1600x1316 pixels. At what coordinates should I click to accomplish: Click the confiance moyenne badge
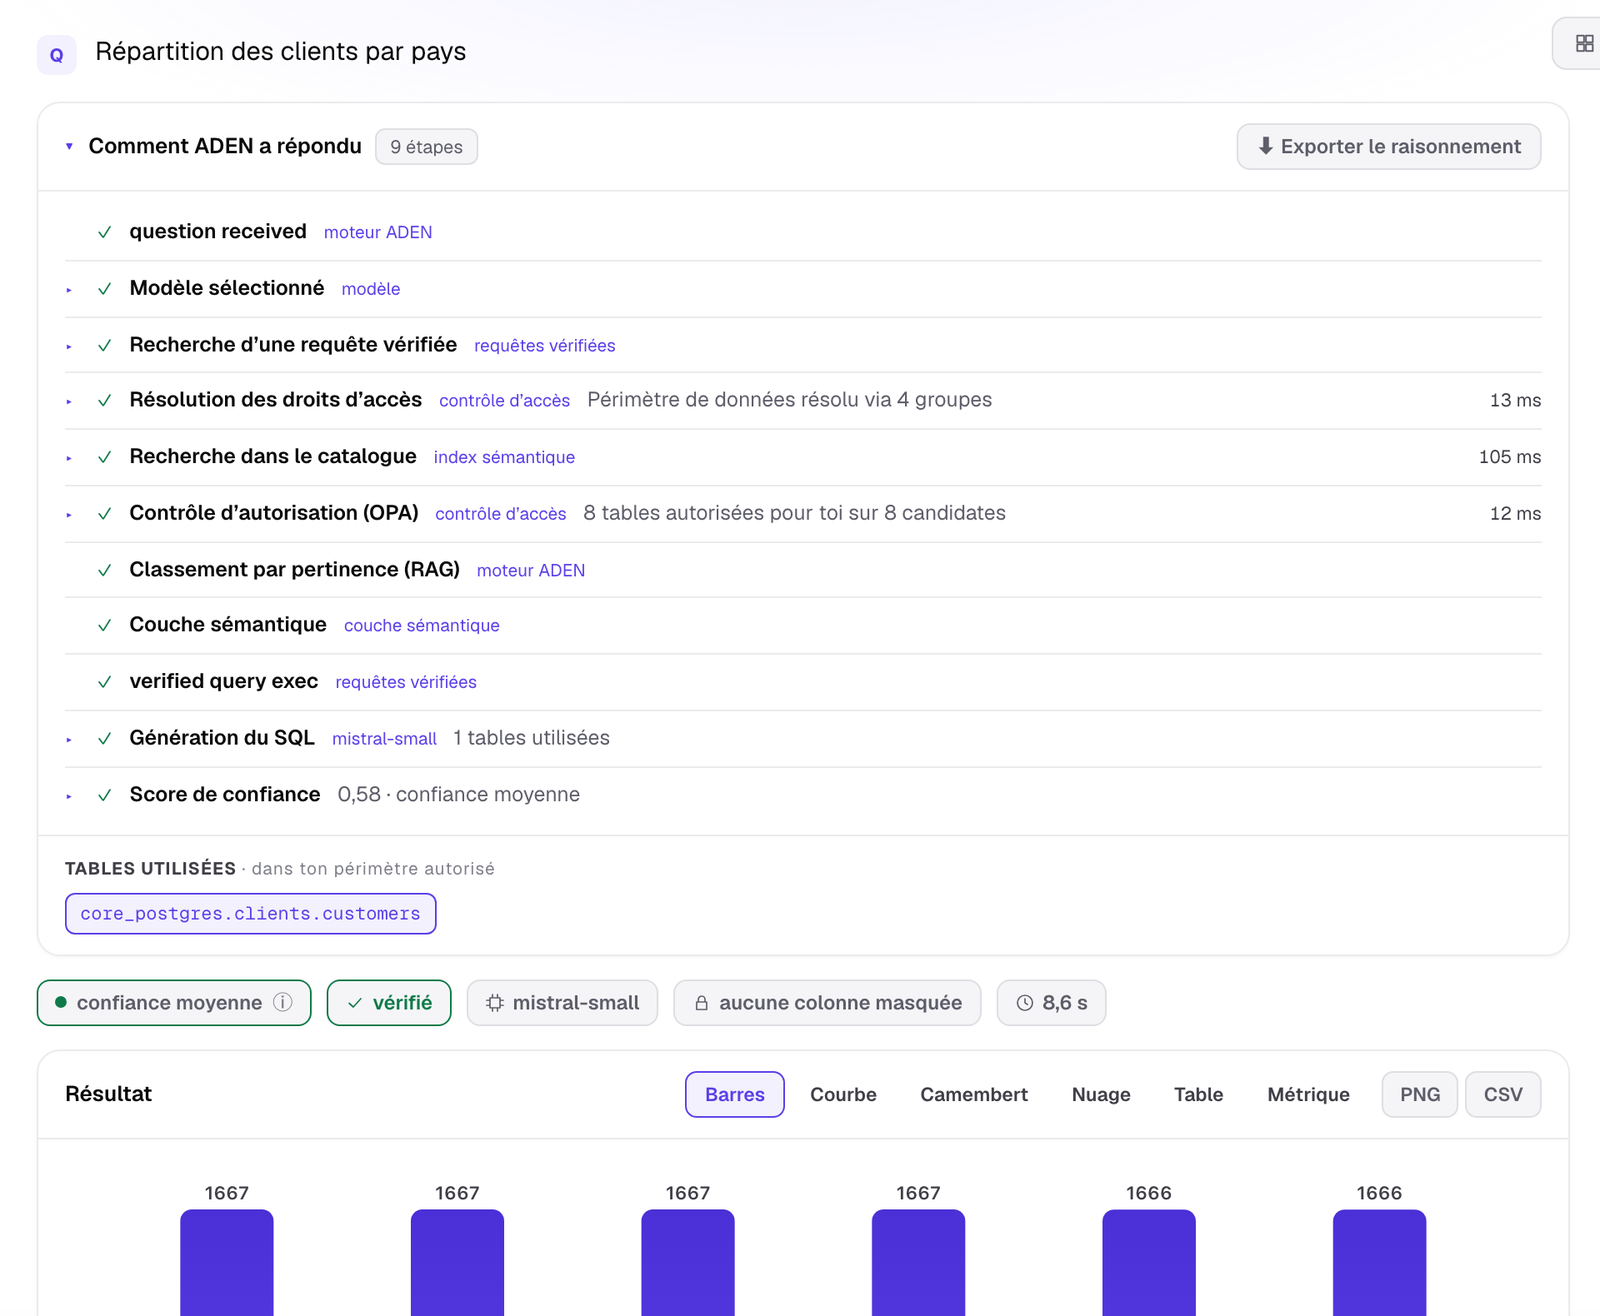pos(174,1002)
